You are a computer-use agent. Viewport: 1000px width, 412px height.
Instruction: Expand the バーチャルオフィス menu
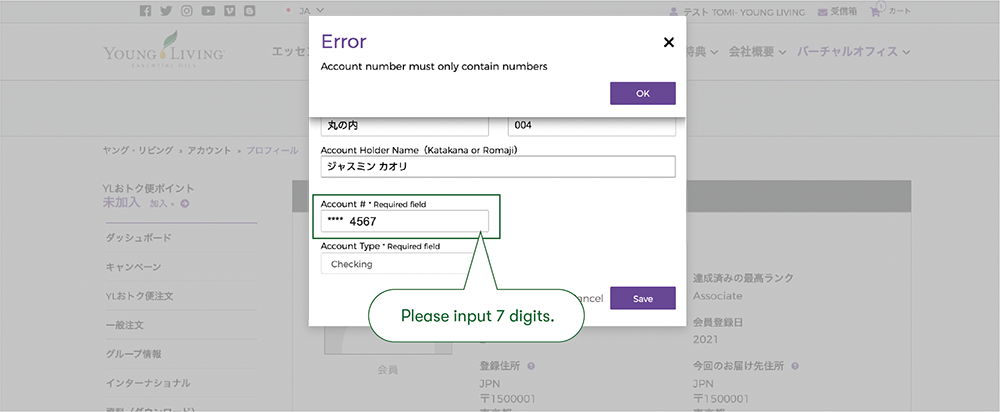pyautogui.click(x=853, y=52)
